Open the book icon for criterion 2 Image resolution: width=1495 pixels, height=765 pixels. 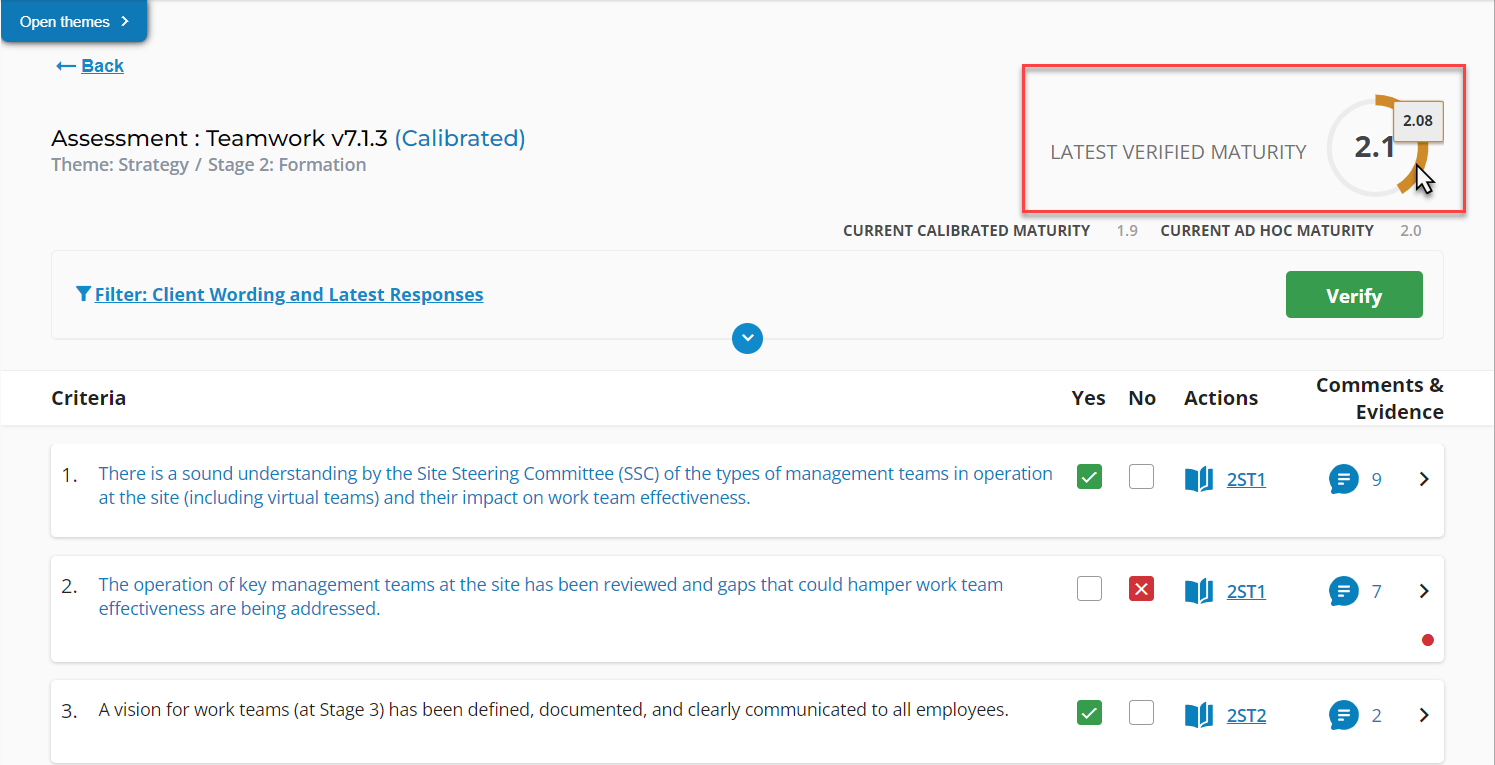1198,592
